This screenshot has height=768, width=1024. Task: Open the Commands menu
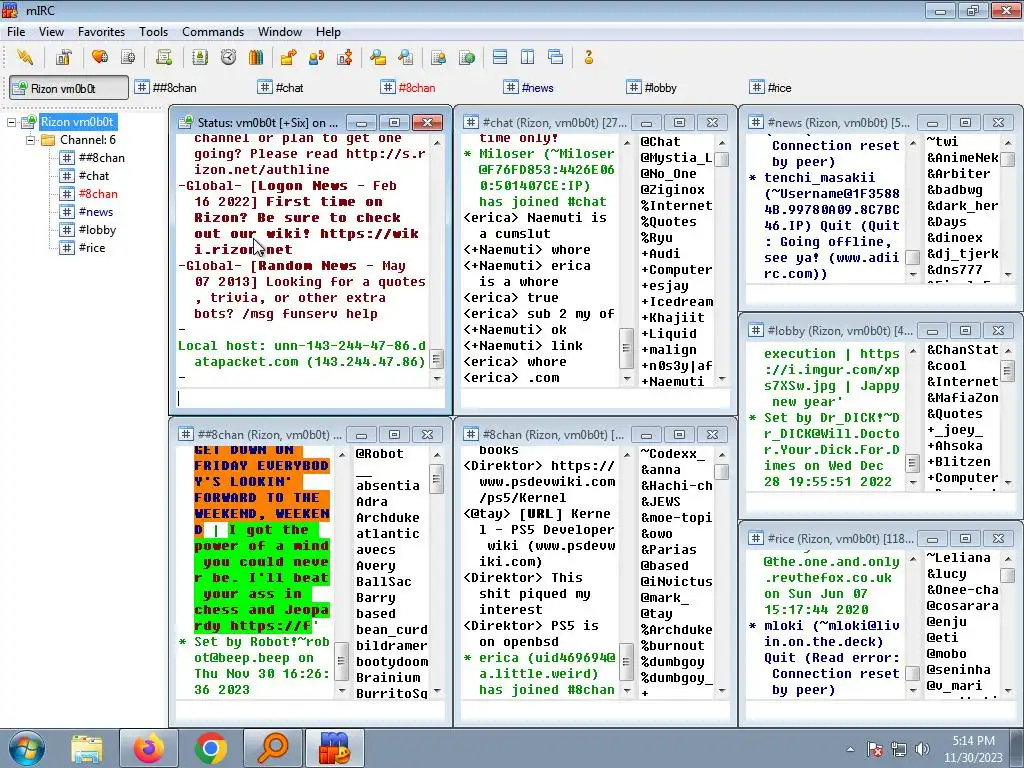(x=213, y=31)
